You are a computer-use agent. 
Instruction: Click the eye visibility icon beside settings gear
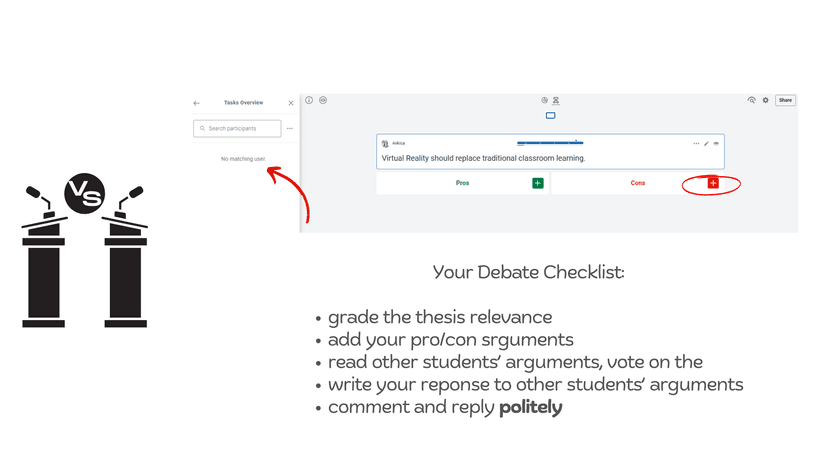point(752,100)
